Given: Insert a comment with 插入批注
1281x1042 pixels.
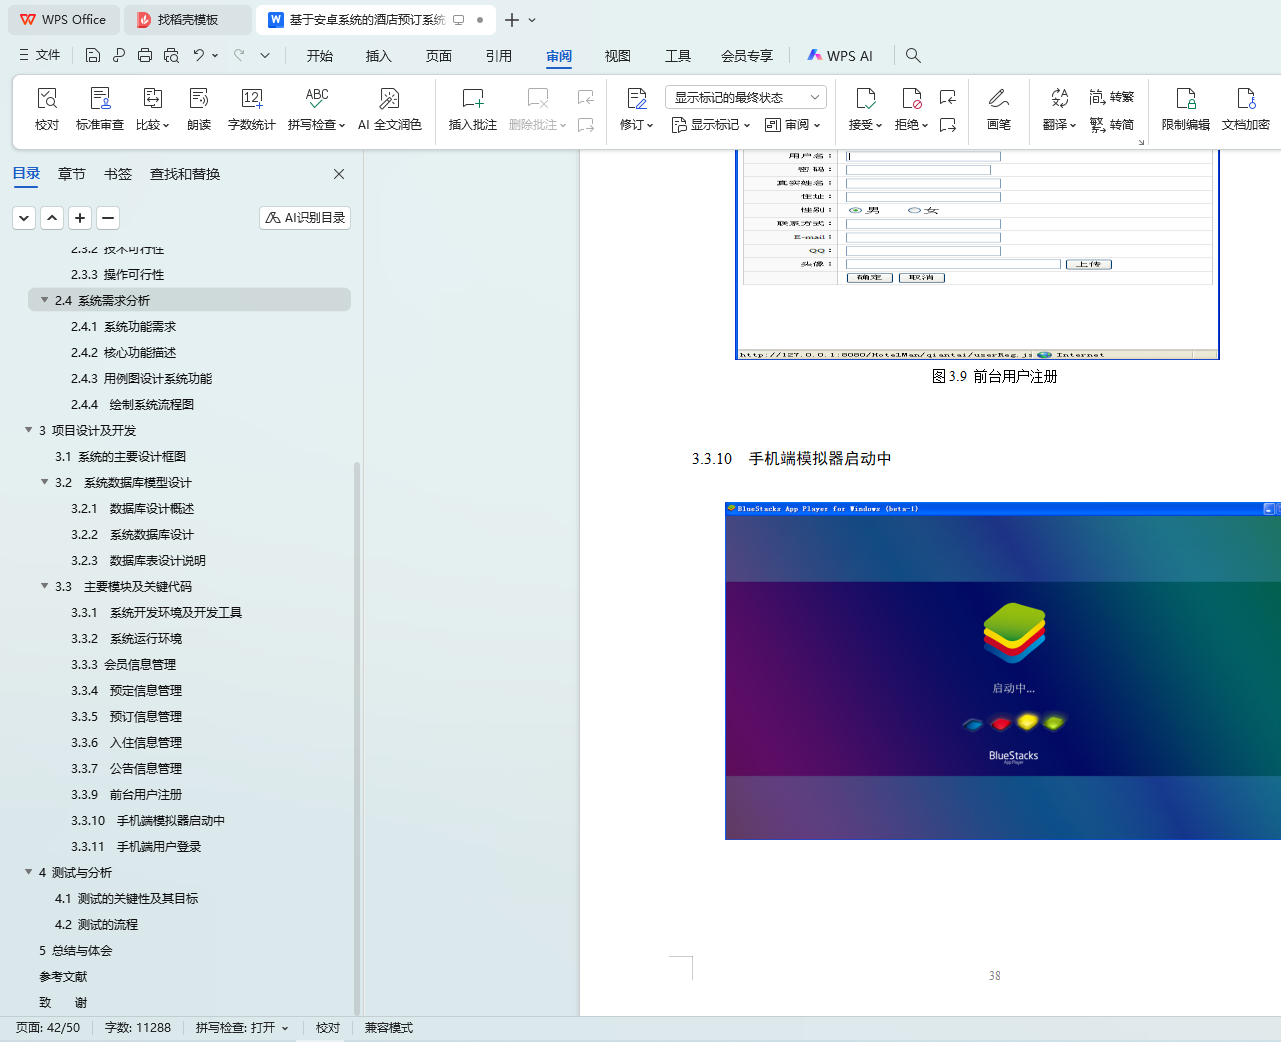Looking at the screenshot, I should click(473, 109).
